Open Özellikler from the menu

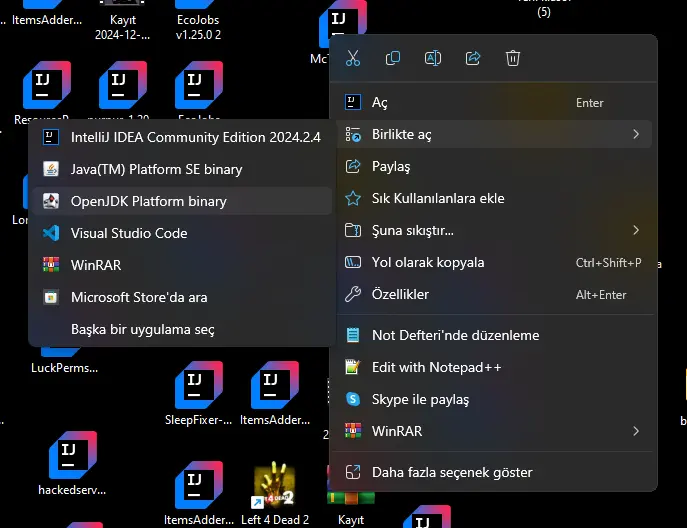[x=494, y=294]
